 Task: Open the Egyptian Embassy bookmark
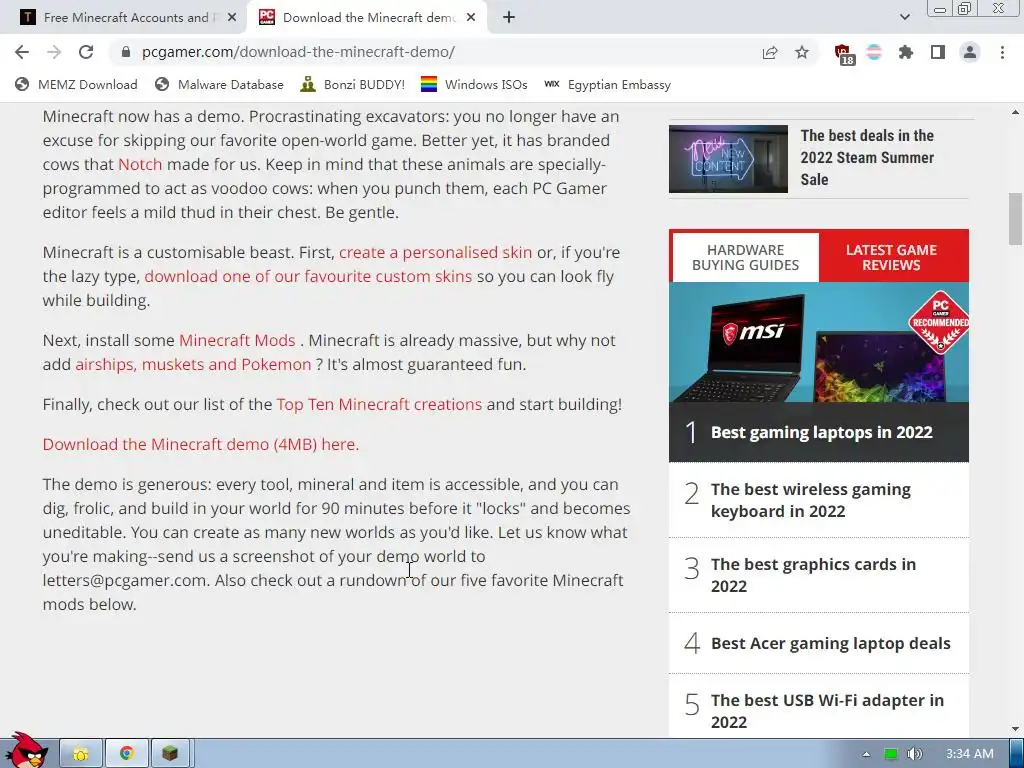click(x=607, y=85)
